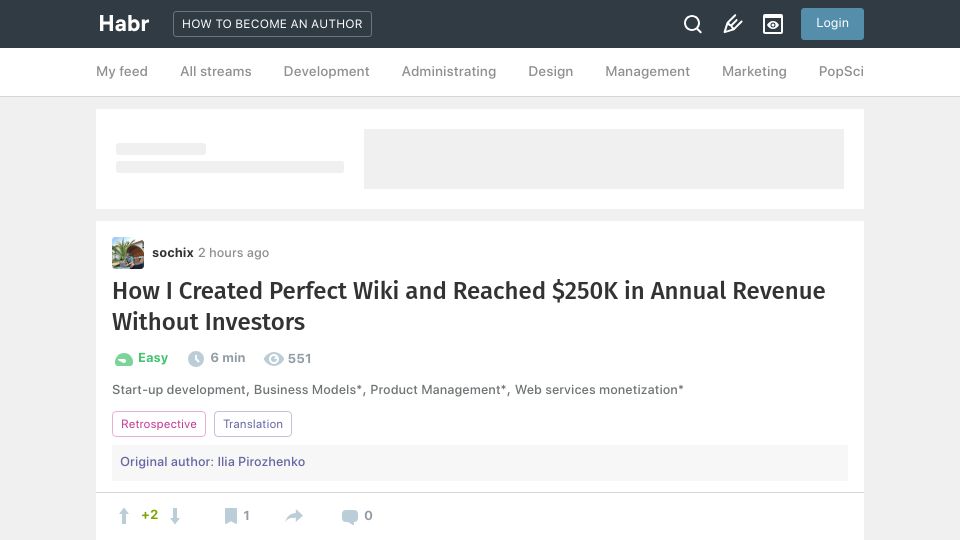The width and height of the screenshot is (960, 540).
Task: Open author profile sochix
Action: pyautogui.click(x=173, y=253)
